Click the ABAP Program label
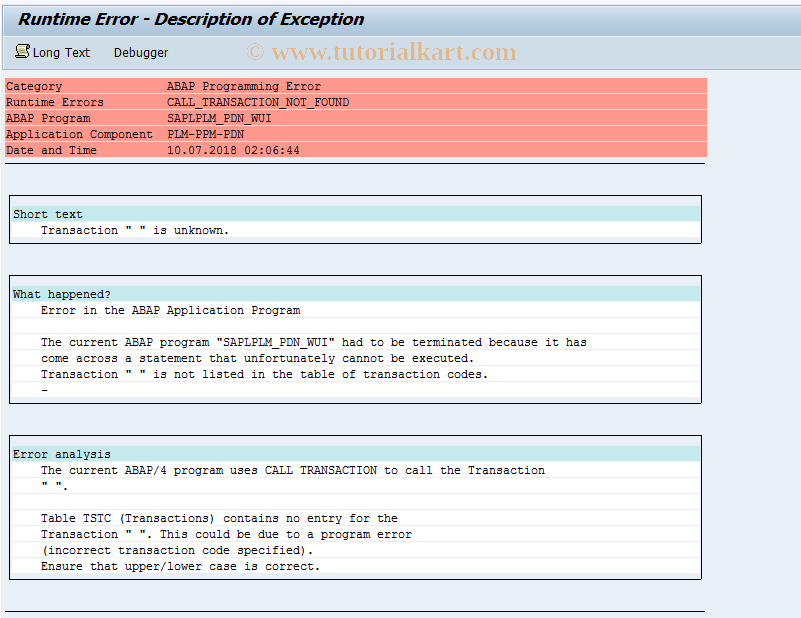This screenshot has width=801, height=618. [x=48, y=118]
